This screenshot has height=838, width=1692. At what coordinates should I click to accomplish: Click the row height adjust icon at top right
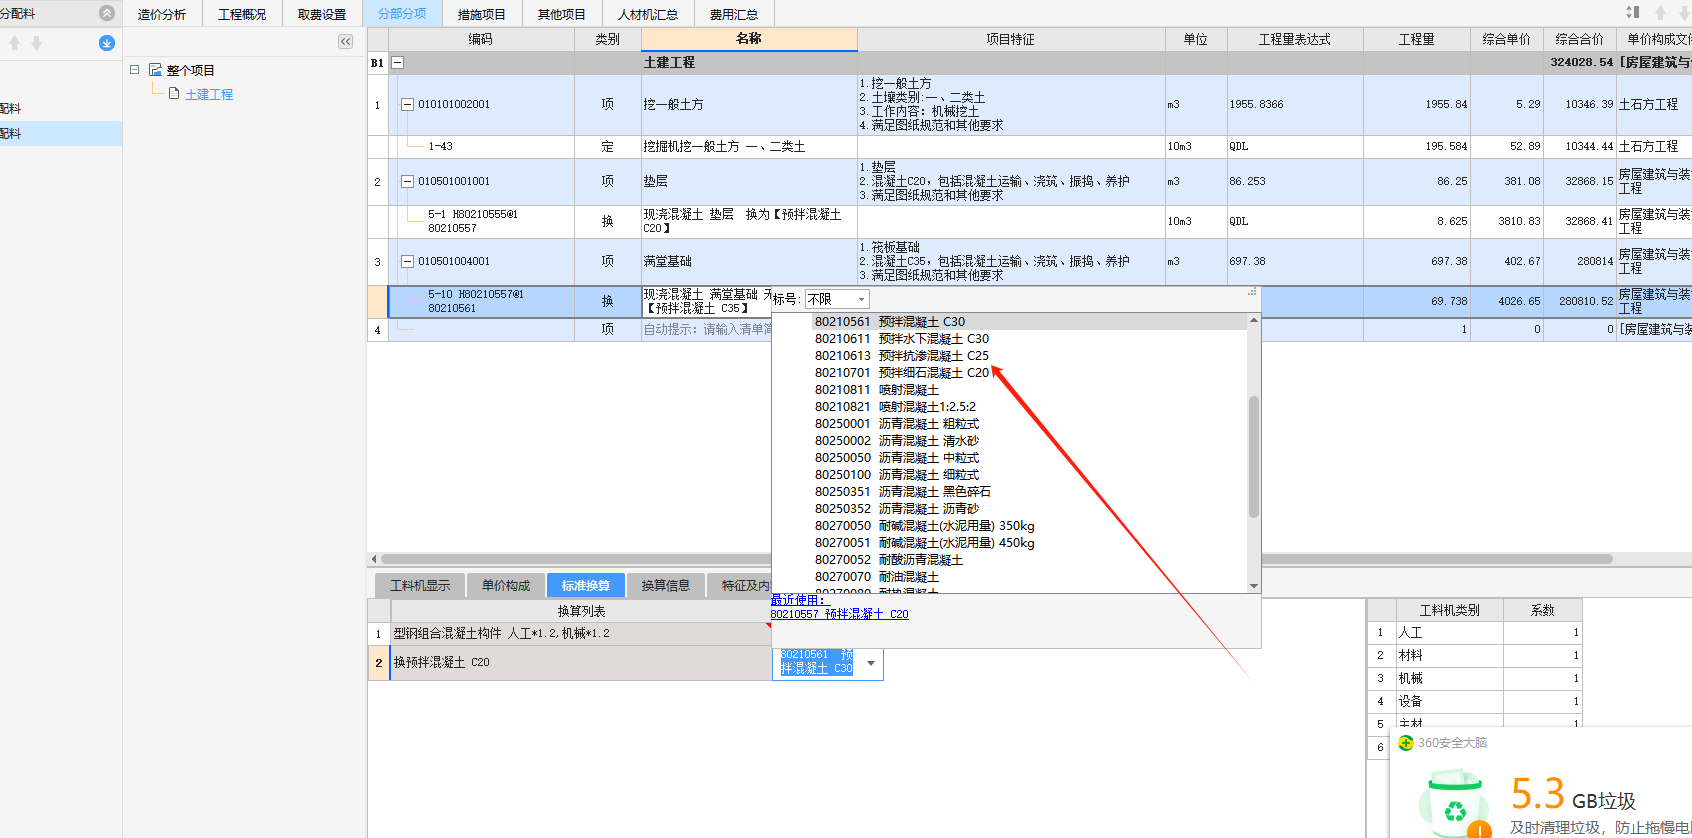coord(1633,12)
